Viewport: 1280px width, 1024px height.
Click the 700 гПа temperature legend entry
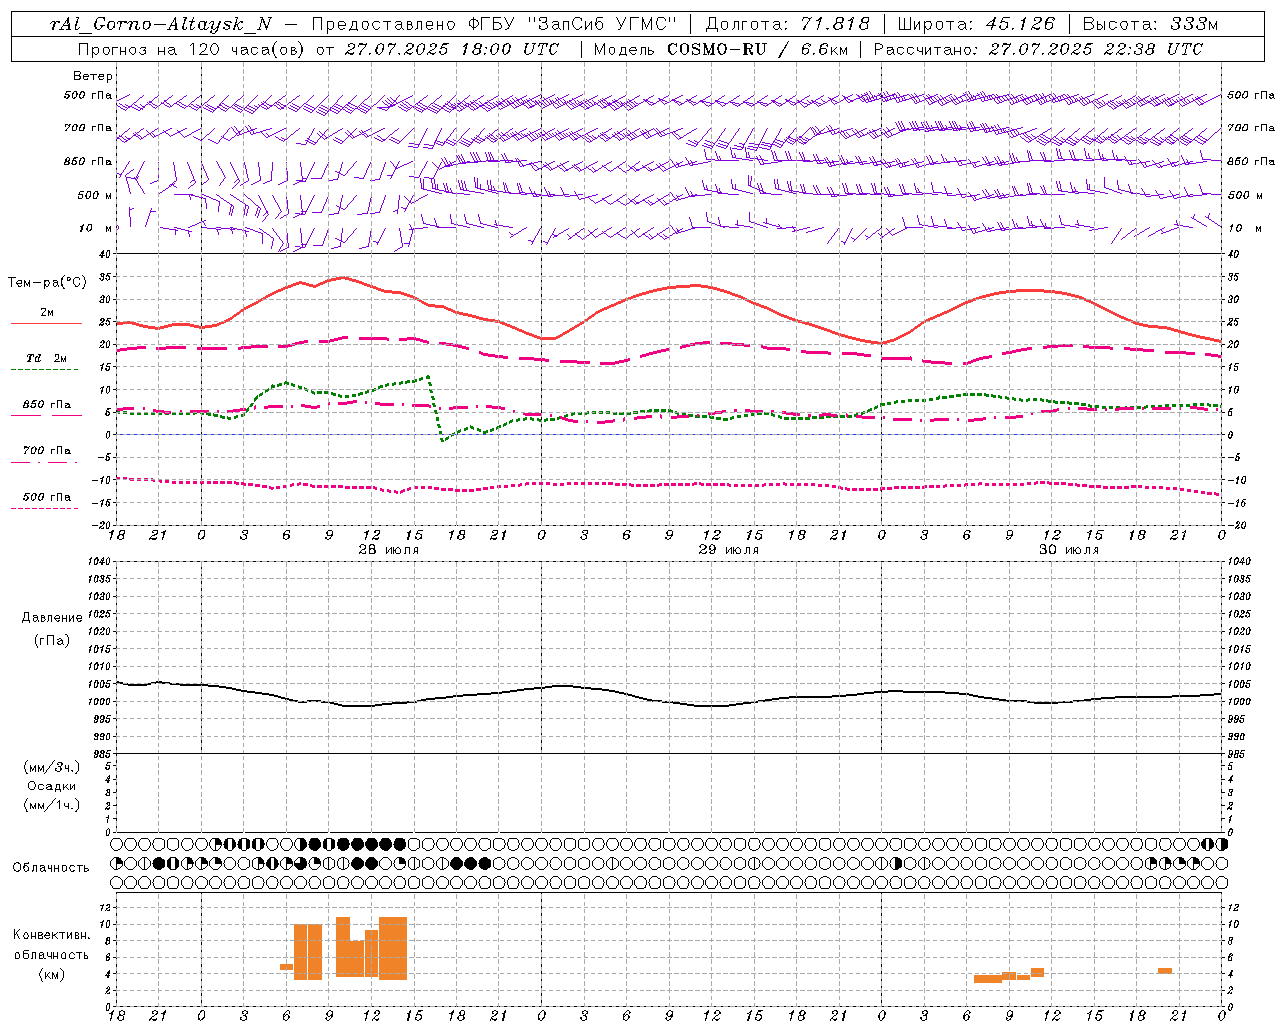tap(46, 451)
